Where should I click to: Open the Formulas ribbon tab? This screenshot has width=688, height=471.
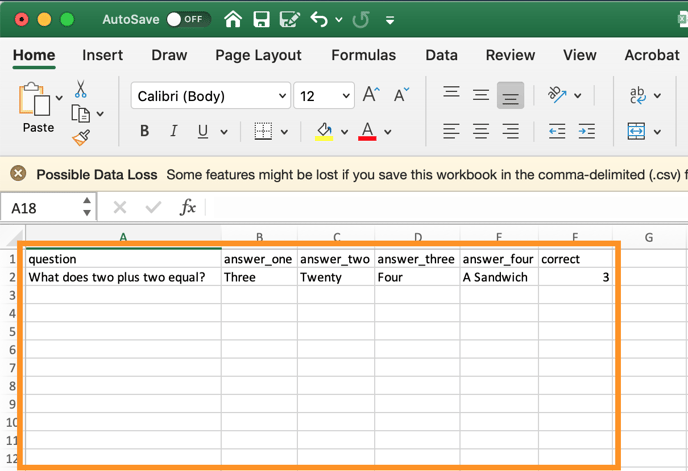coord(363,55)
